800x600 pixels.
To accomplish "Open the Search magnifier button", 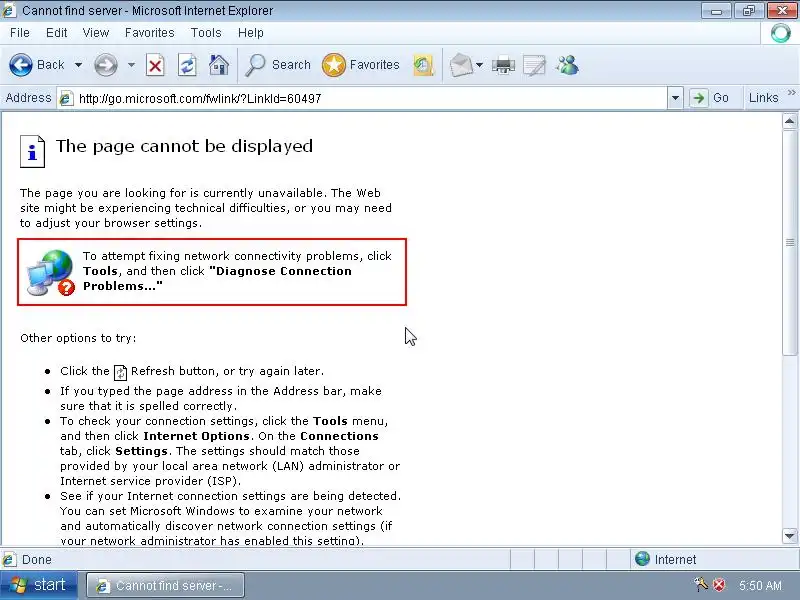I will coord(278,65).
